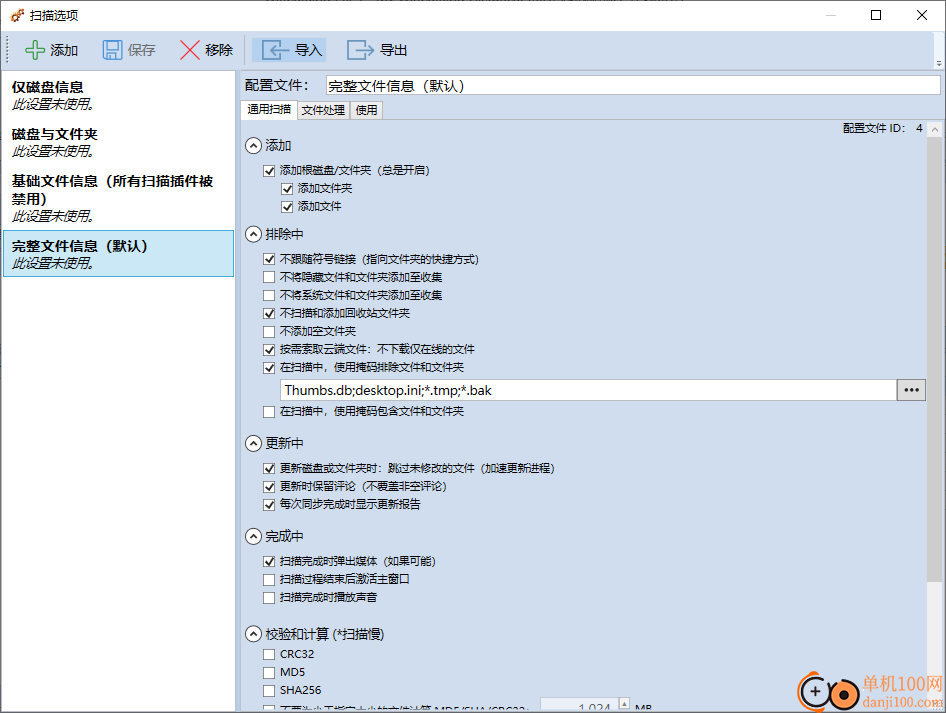Select the 完整文件信息（默认） profile
The height and width of the screenshot is (713, 946).
(x=118, y=254)
